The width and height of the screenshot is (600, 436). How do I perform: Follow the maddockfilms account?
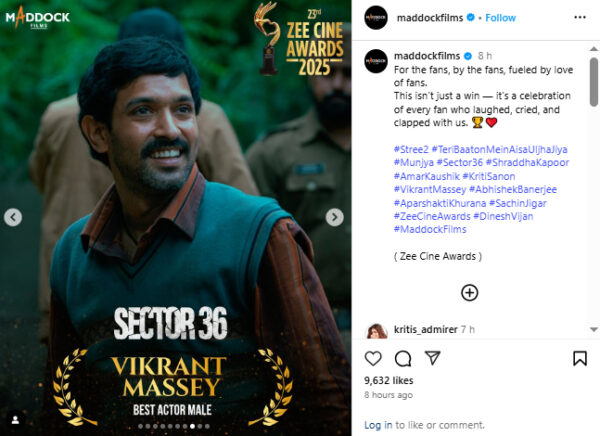pos(501,18)
